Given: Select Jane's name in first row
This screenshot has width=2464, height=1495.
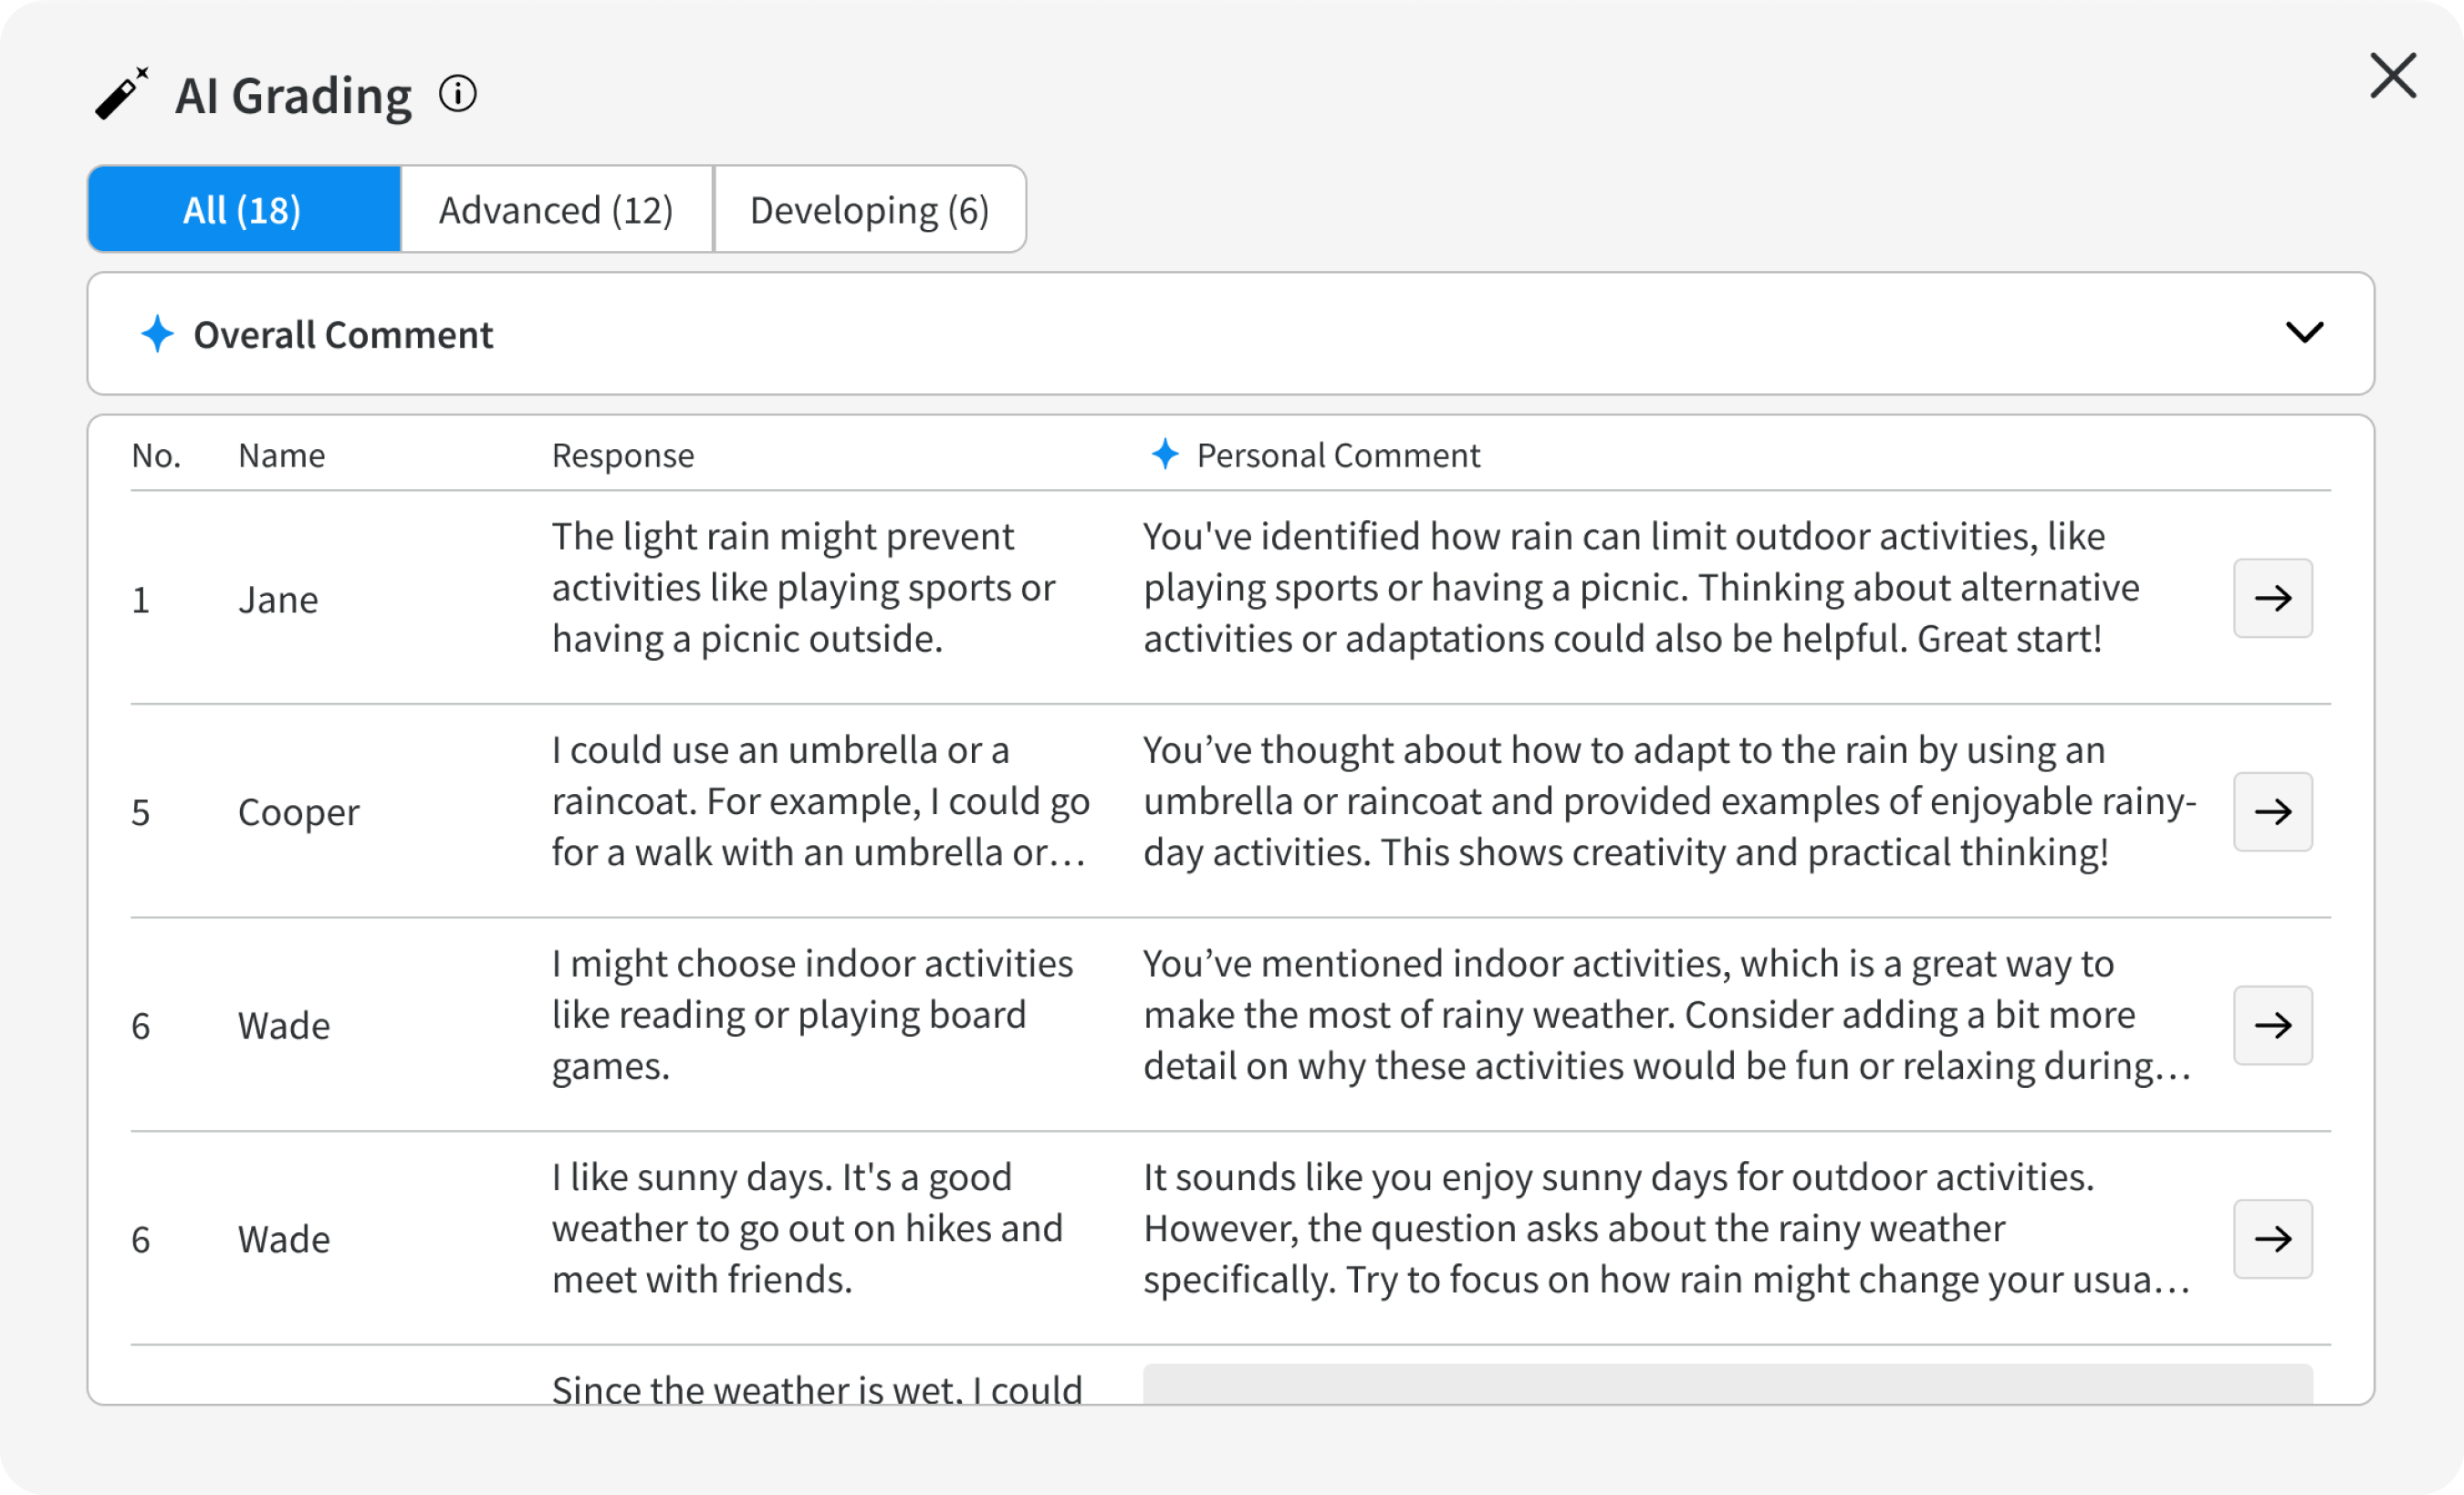Looking at the screenshot, I should coord(278,600).
